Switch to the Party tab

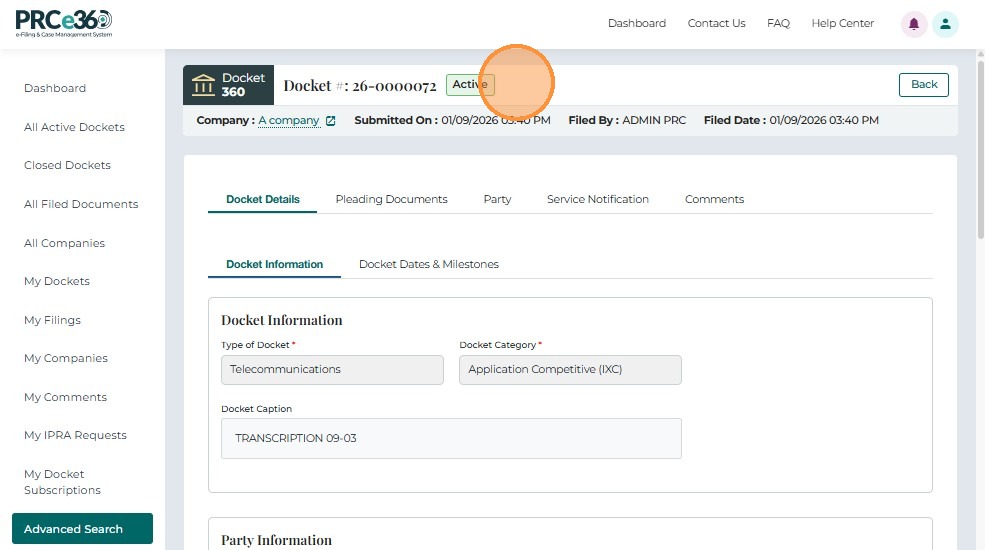click(x=497, y=199)
